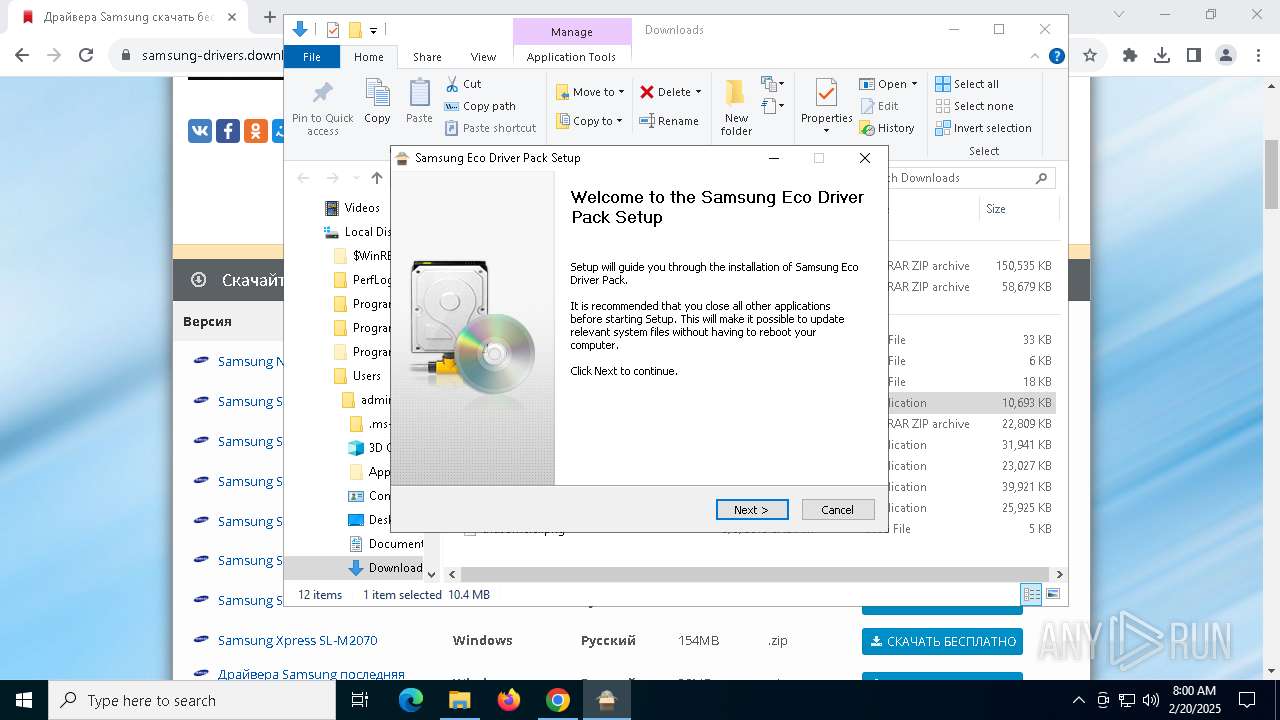Click Edit in the Explorer ribbon
The image size is (1280, 720).
click(879, 106)
